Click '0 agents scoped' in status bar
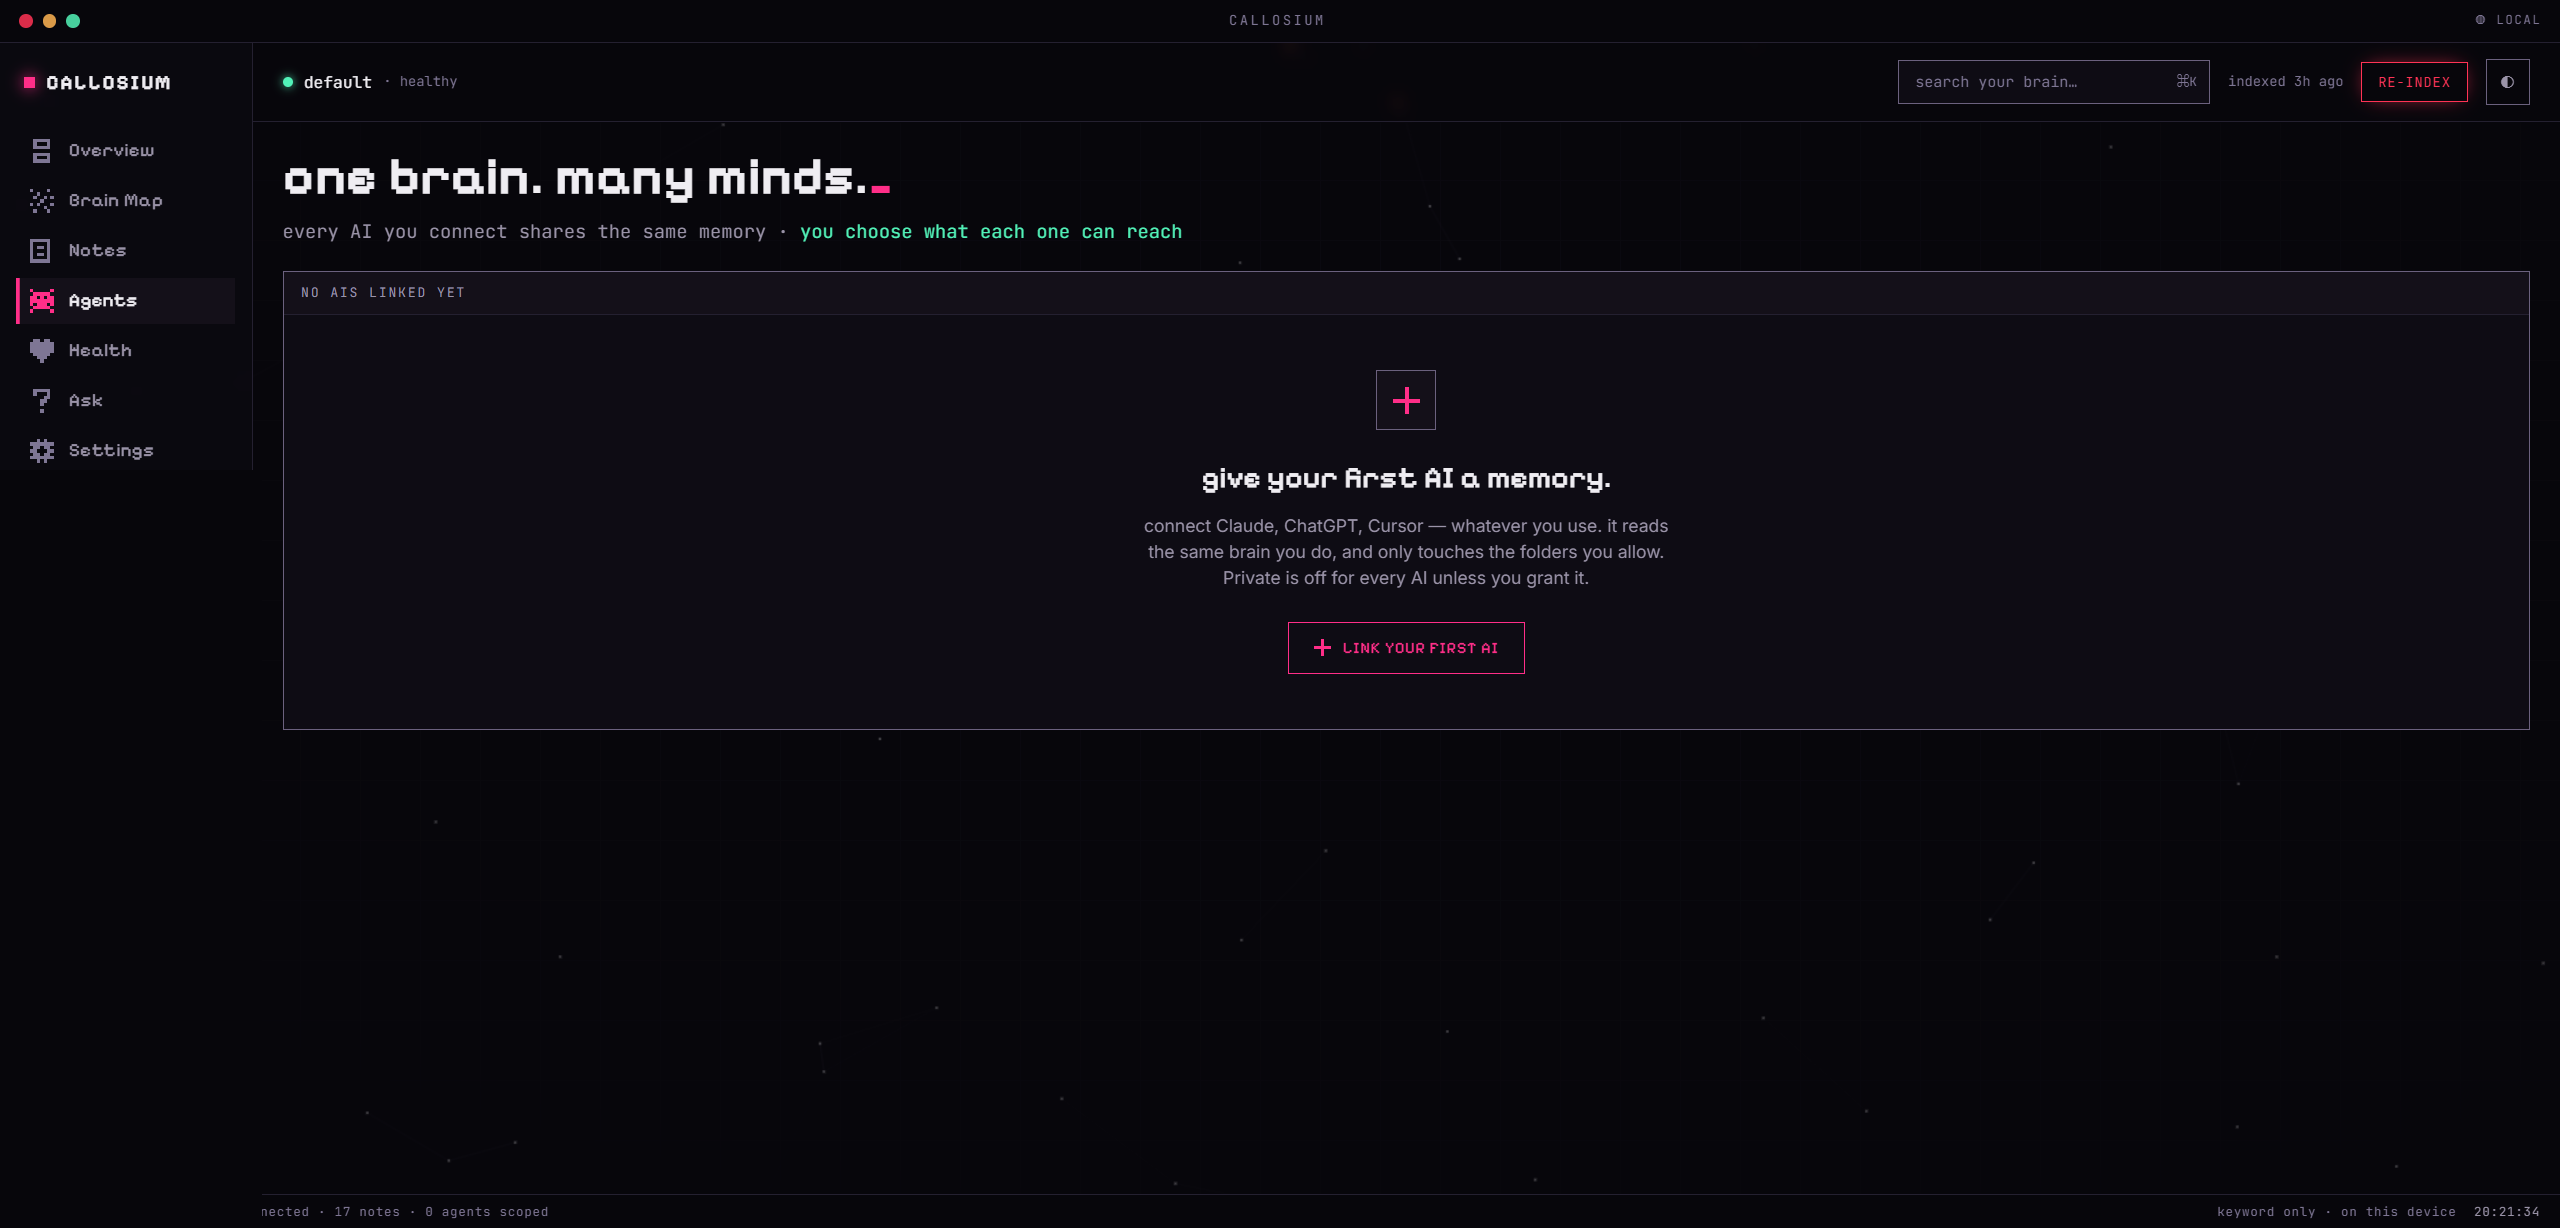 coord(487,1212)
